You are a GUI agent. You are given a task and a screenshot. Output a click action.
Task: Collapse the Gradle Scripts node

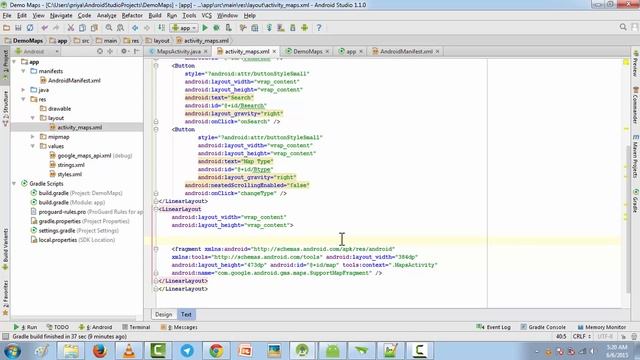click(x=14, y=184)
